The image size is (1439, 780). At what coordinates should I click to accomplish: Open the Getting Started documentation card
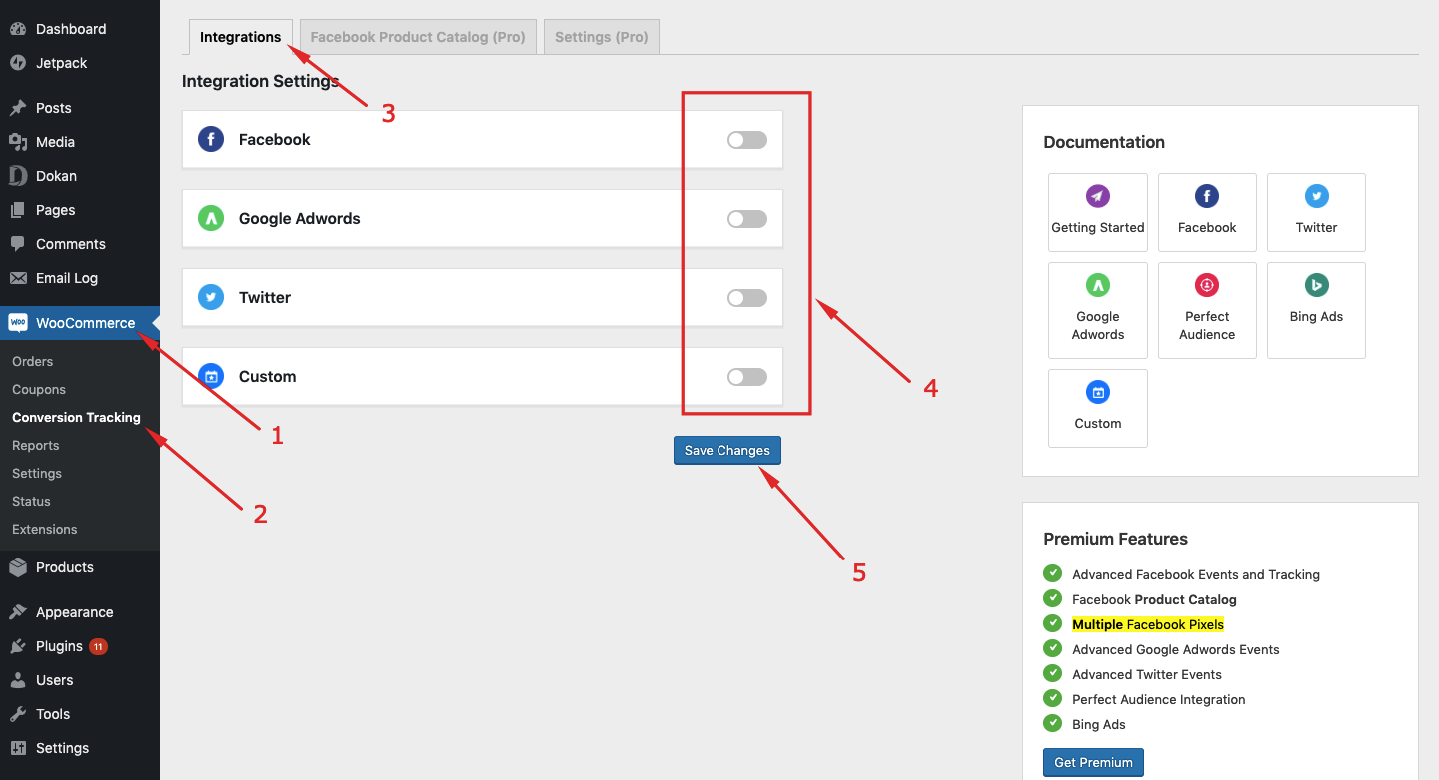(x=1097, y=212)
